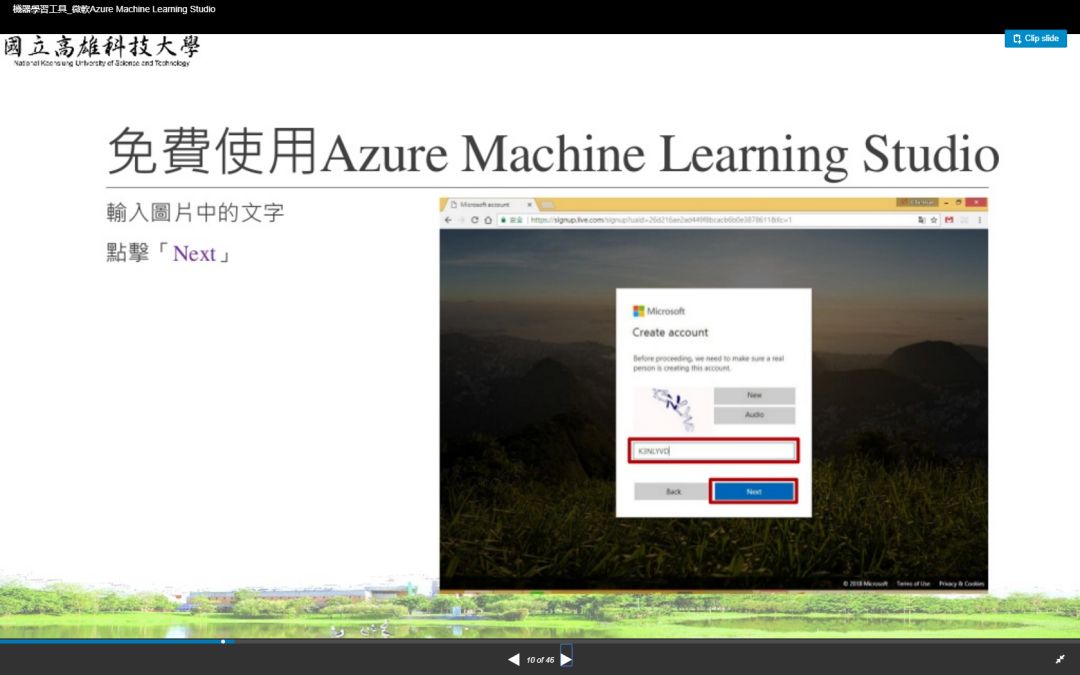1080x675 pixels.
Task: Select the Microsoft account tab in pictured browser
Action: click(x=489, y=205)
